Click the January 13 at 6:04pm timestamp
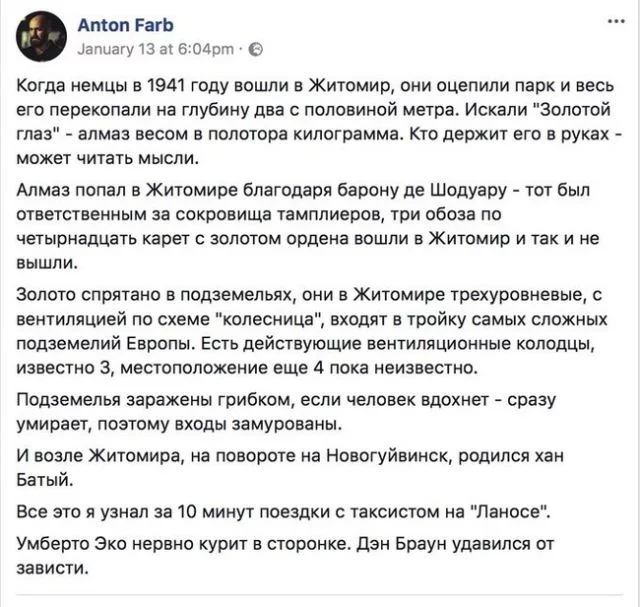Viewport: 640px width, 607px height. click(x=157, y=48)
